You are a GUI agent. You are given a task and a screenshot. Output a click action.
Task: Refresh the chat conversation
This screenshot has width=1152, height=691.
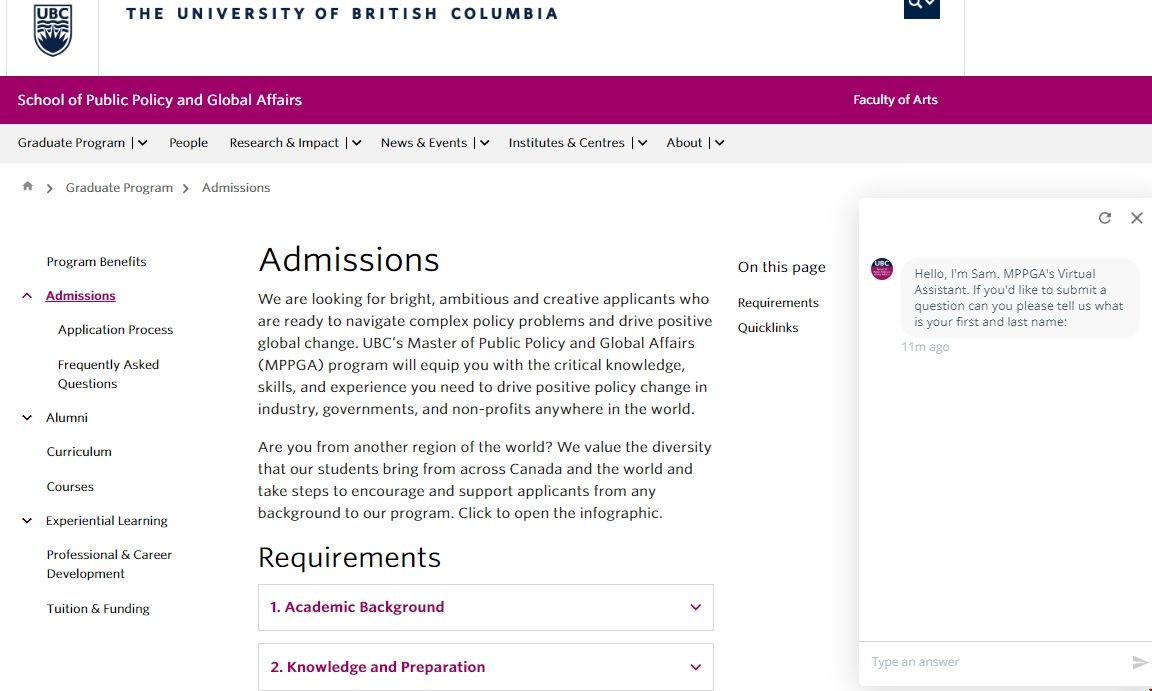[1104, 217]
